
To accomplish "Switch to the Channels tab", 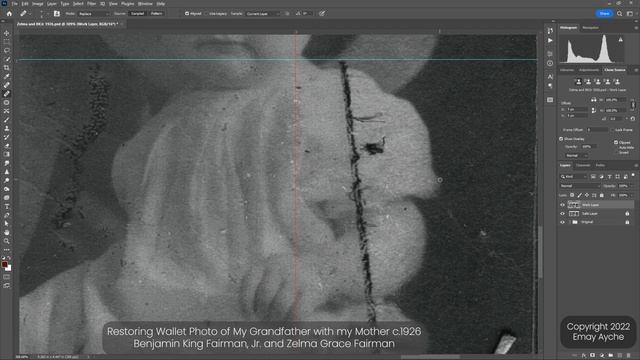I will (x=583, y=165).
